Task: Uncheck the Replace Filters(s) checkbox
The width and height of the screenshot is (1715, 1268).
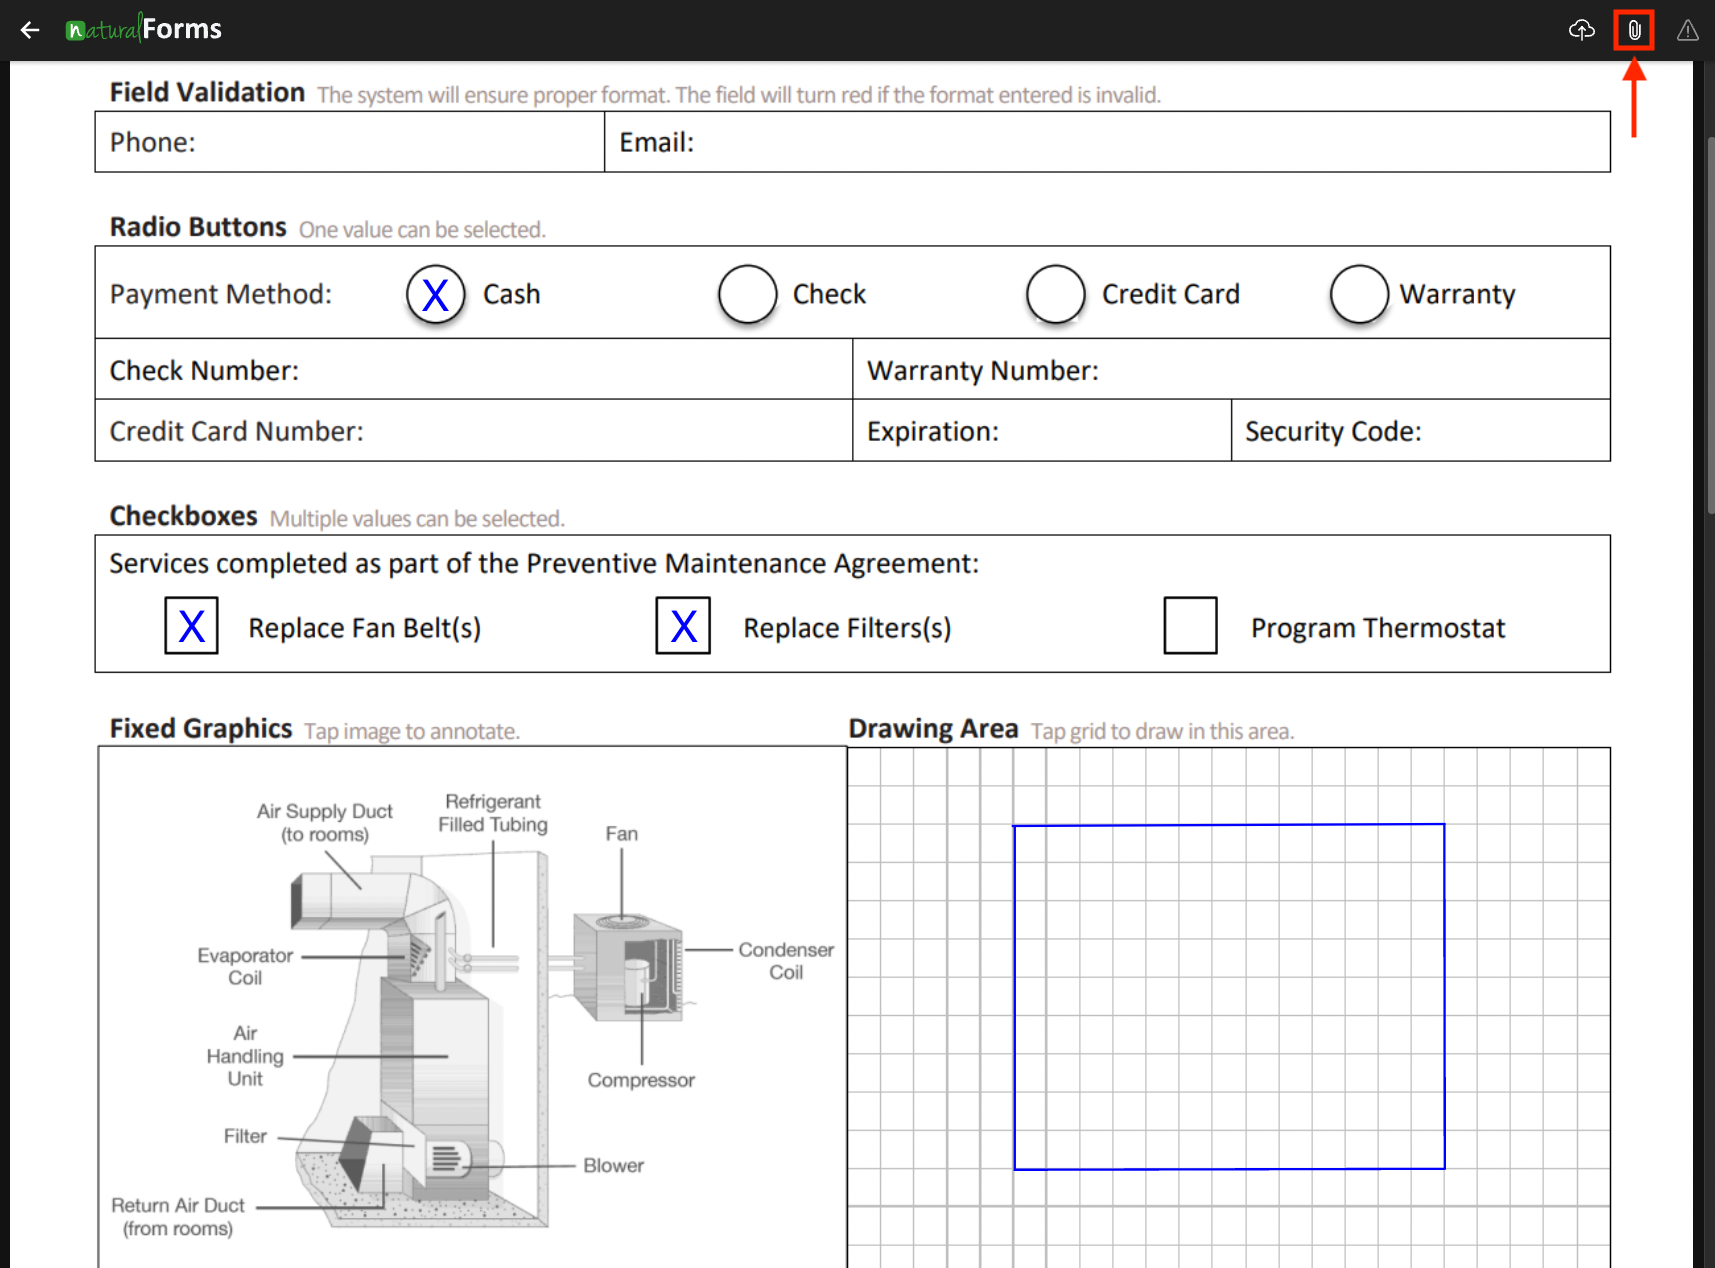Action: click(683, 626)
